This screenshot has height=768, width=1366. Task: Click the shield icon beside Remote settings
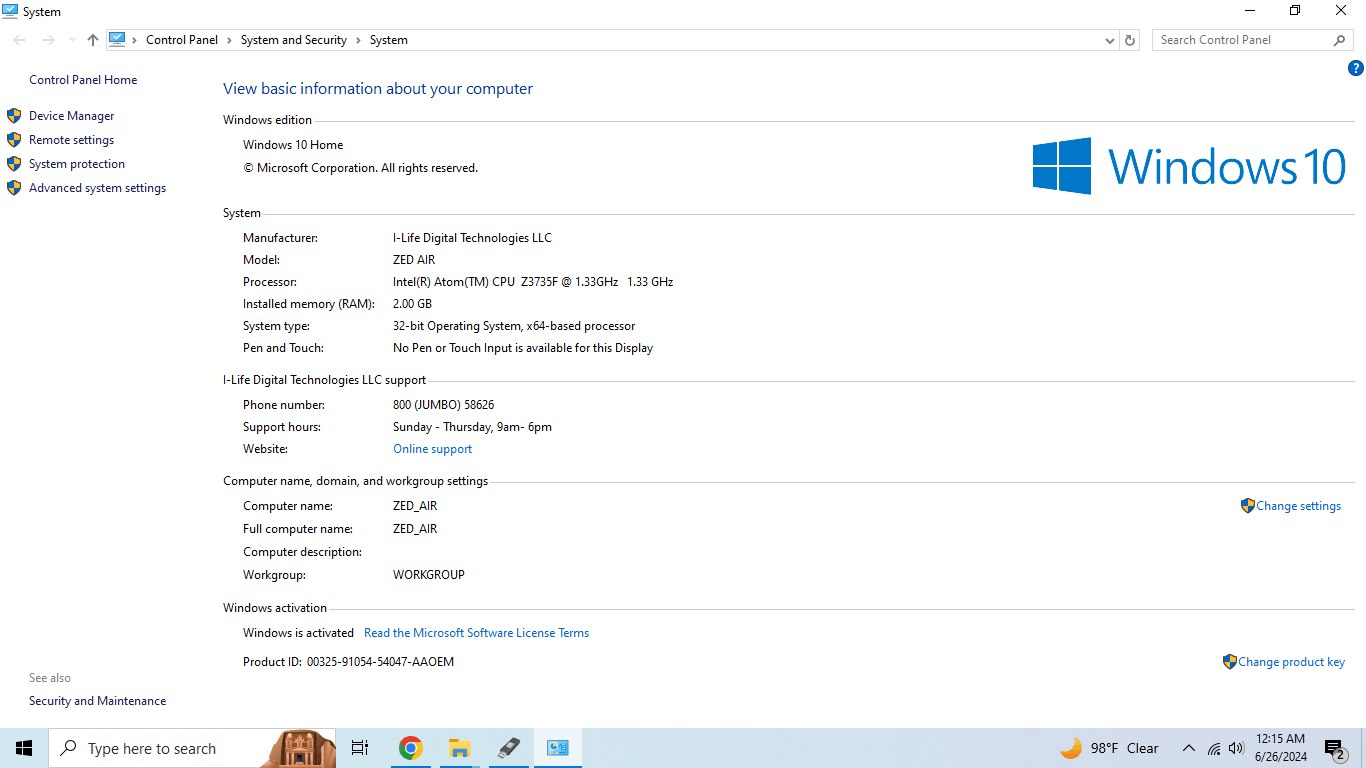(x=14, y=140)
